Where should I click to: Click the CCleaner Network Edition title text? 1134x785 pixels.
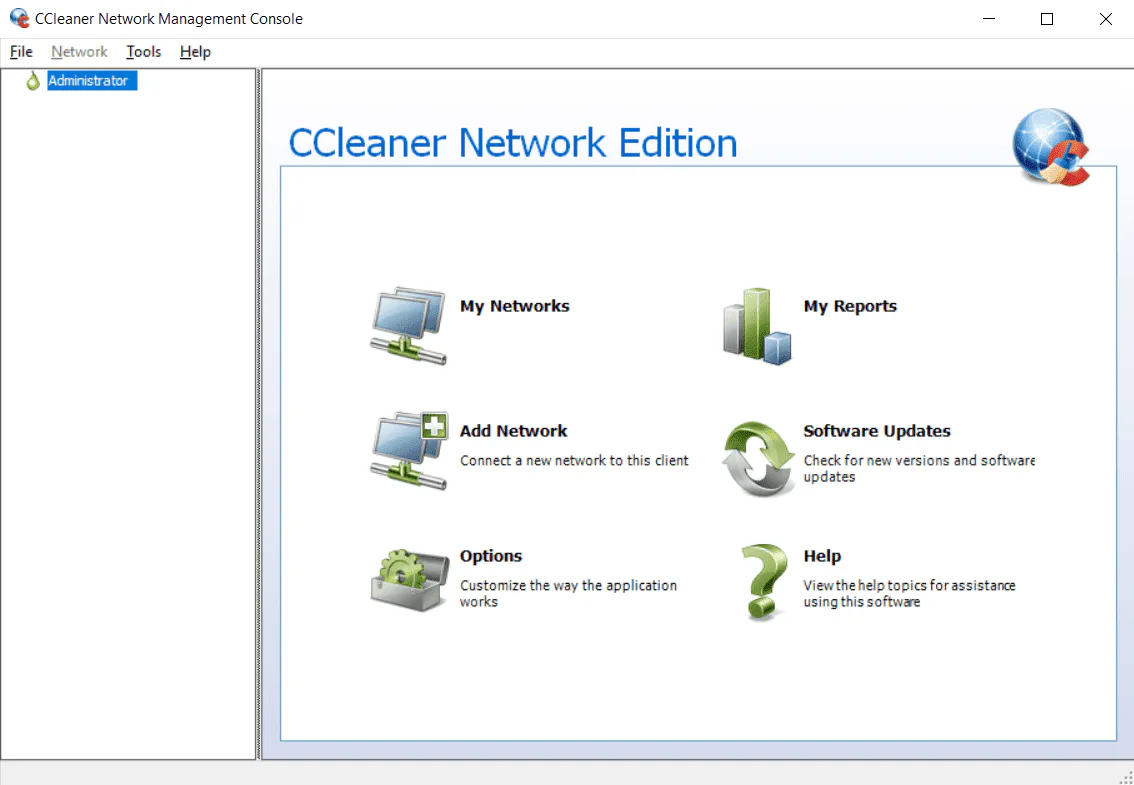point(513,143)
